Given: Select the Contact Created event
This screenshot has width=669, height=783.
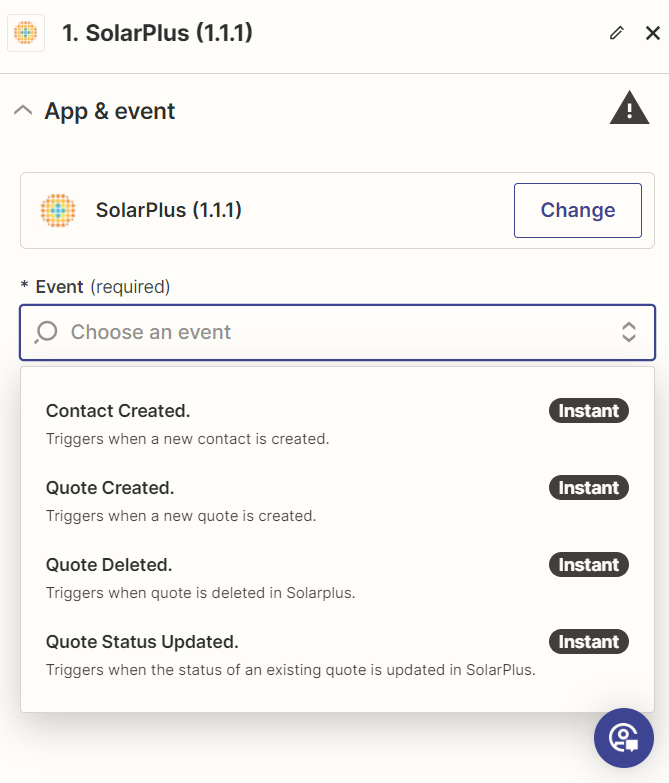Looking at the screenshot, I should tap(337, 424).
